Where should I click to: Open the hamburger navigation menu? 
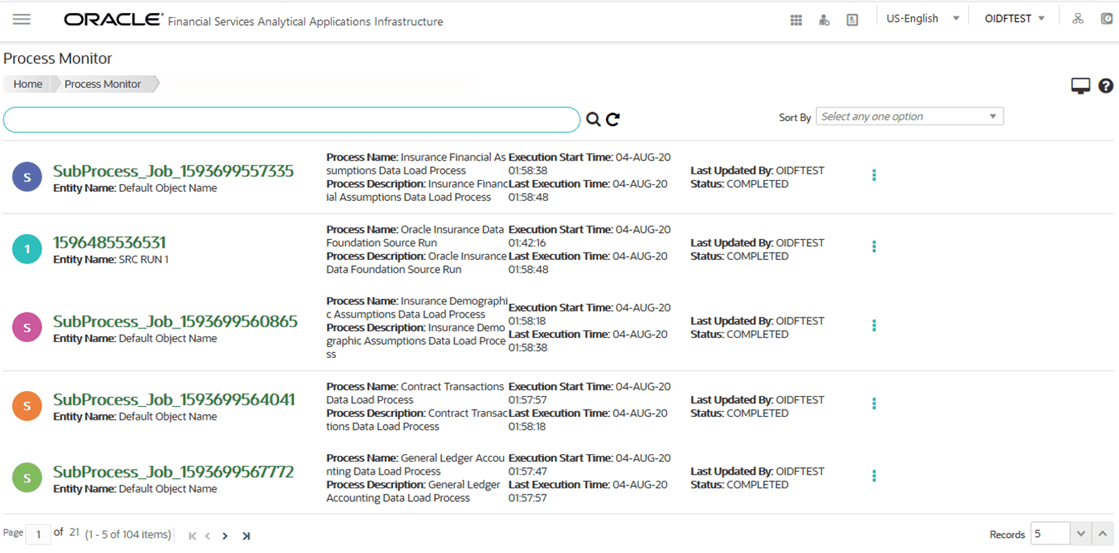coord(21,19)
